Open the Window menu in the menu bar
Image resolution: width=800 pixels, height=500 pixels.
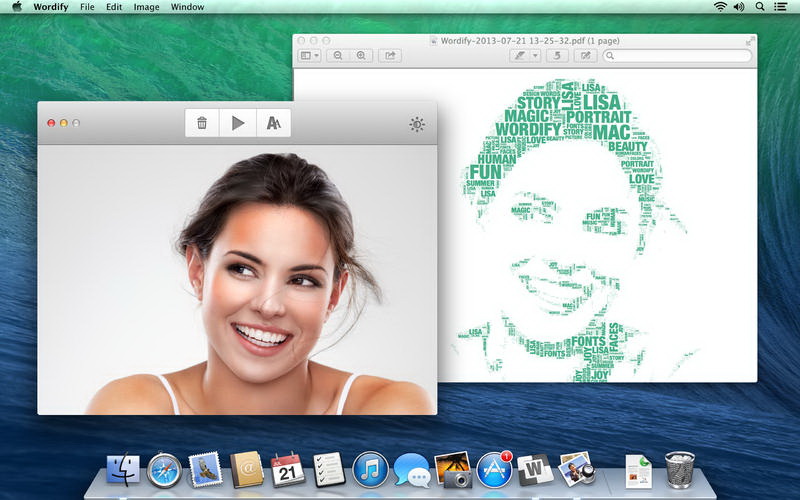(187, 7)
